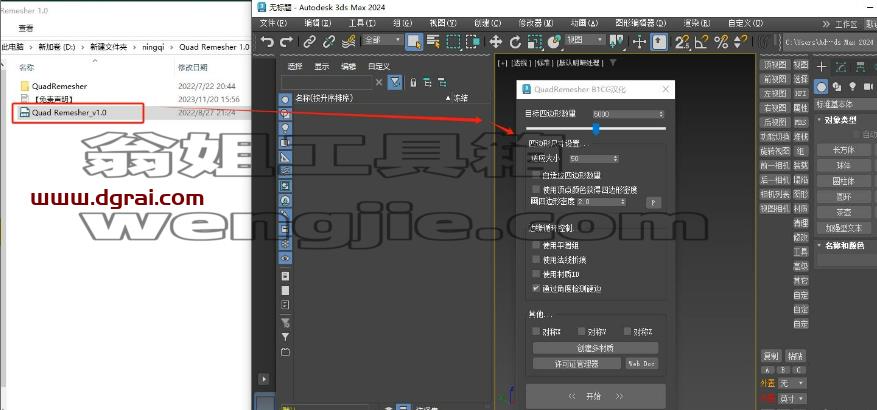The image size is (877, 410).
Task: Adjust the quad density 2.0 spinner
Action: pos(624,201)
